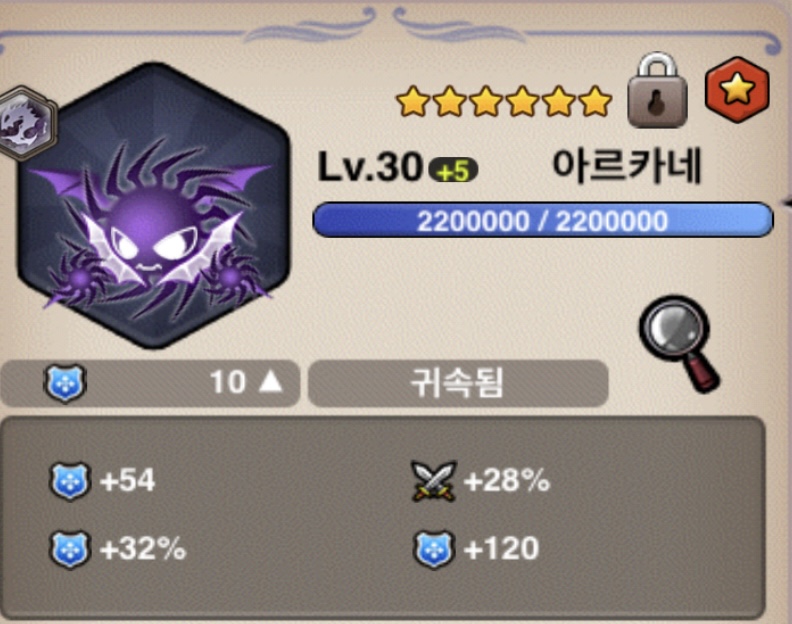Tap the white upward triangle arrow

270,381
